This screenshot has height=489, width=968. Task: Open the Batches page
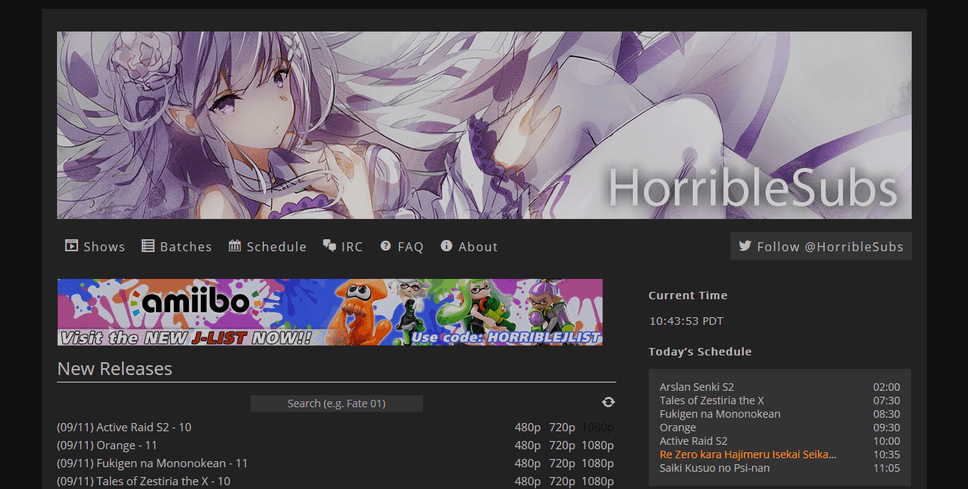coord(177,246)
